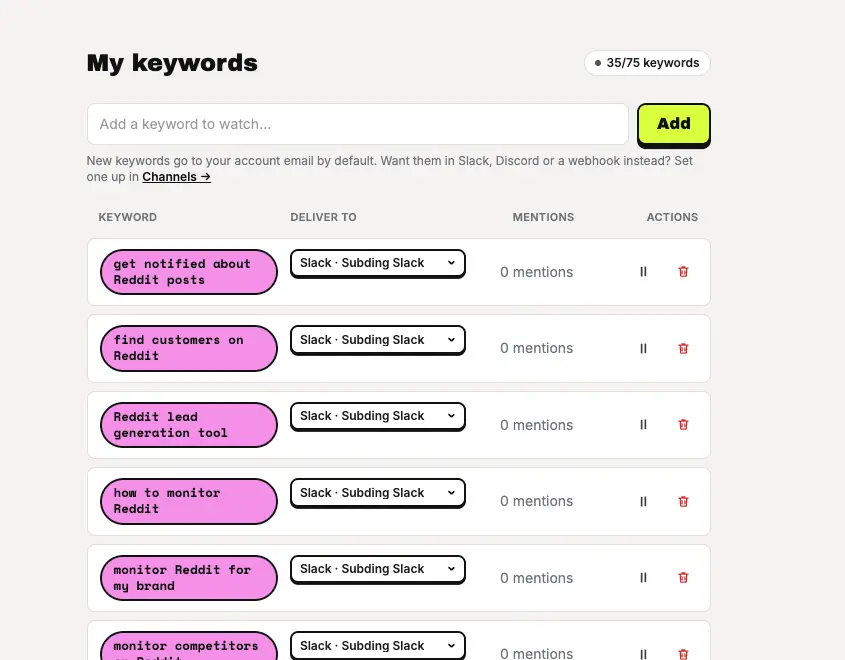Focus the 'Add a keyword to watch' field

[358, 124]
